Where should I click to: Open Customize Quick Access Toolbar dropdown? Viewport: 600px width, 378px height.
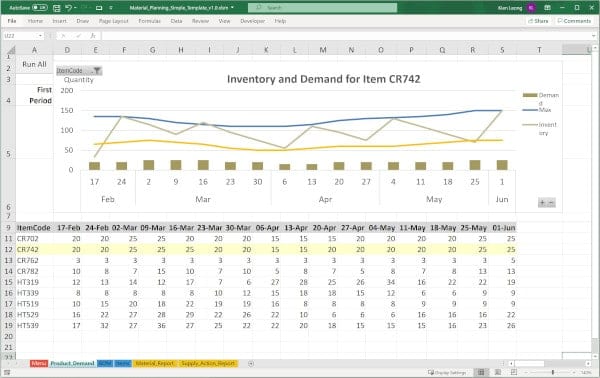(111, 8)
